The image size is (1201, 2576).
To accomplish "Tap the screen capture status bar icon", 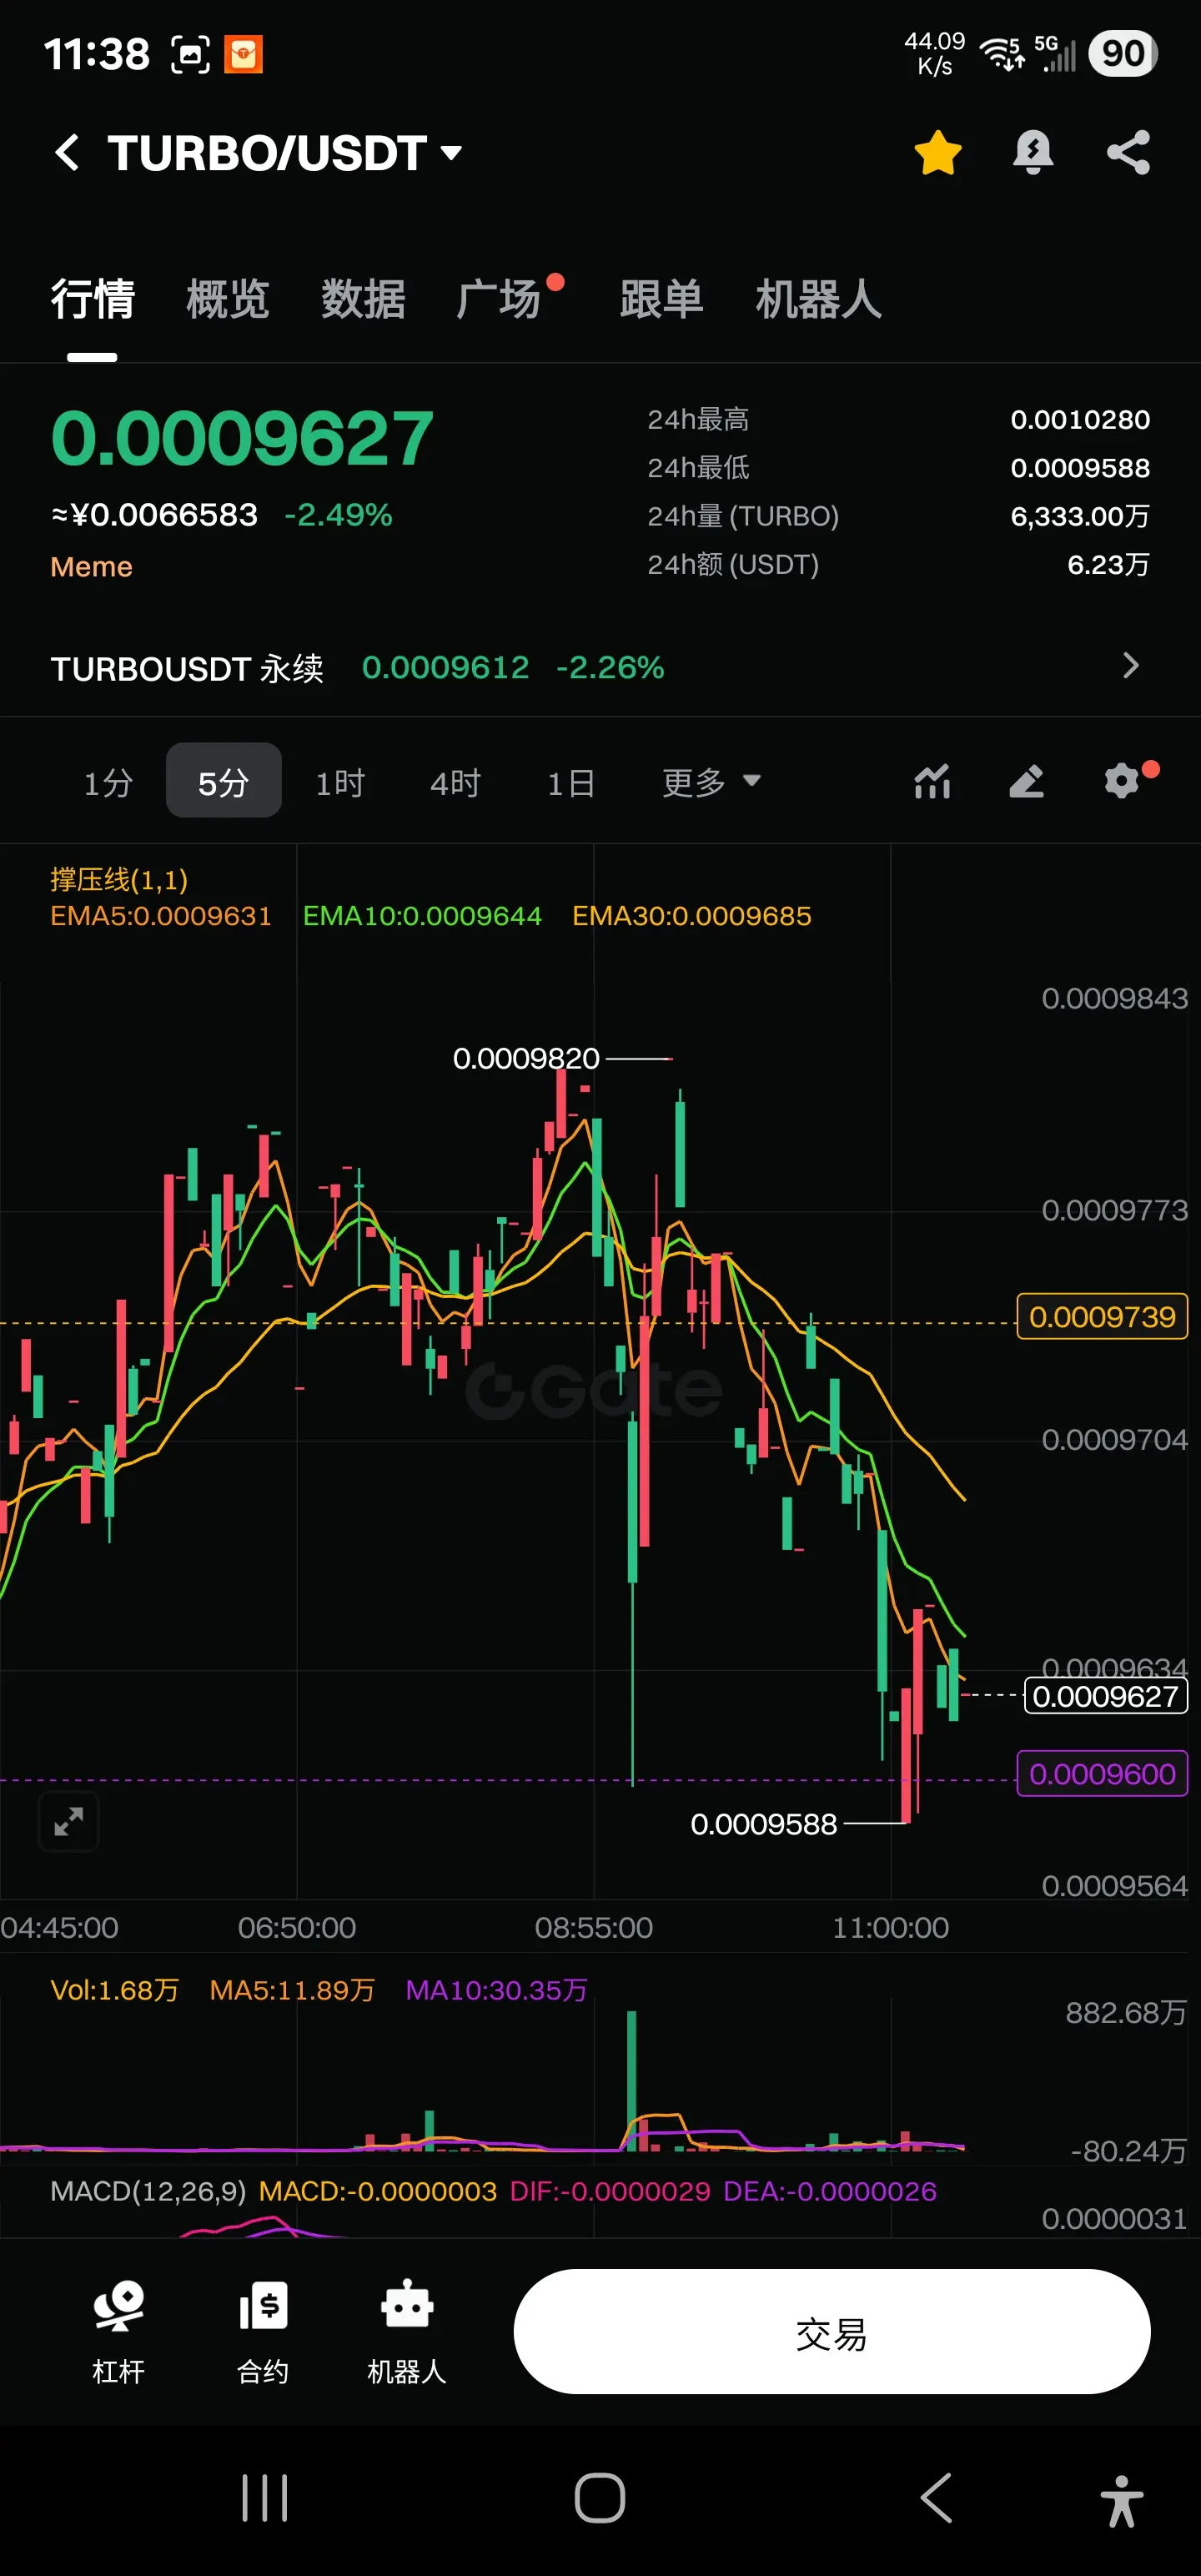I will pyautogui.click(x=190, y=54).
